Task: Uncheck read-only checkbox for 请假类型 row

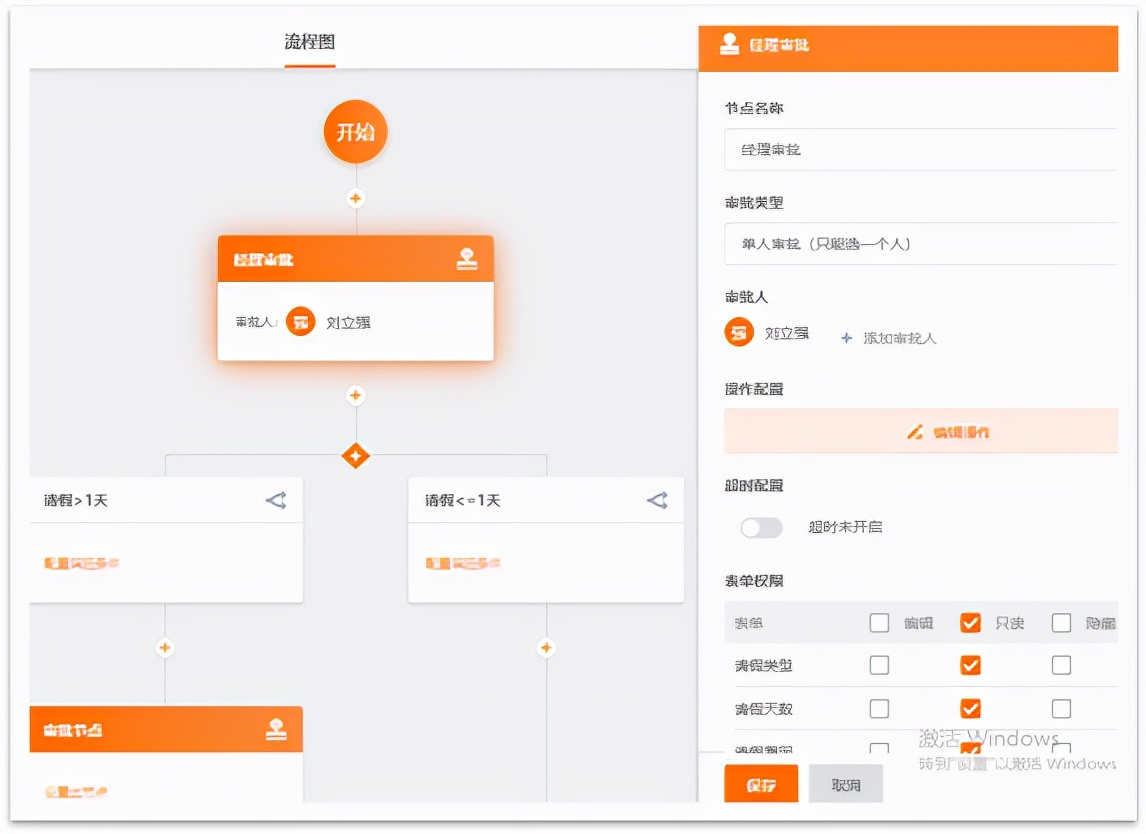Action: click(970, 665)
